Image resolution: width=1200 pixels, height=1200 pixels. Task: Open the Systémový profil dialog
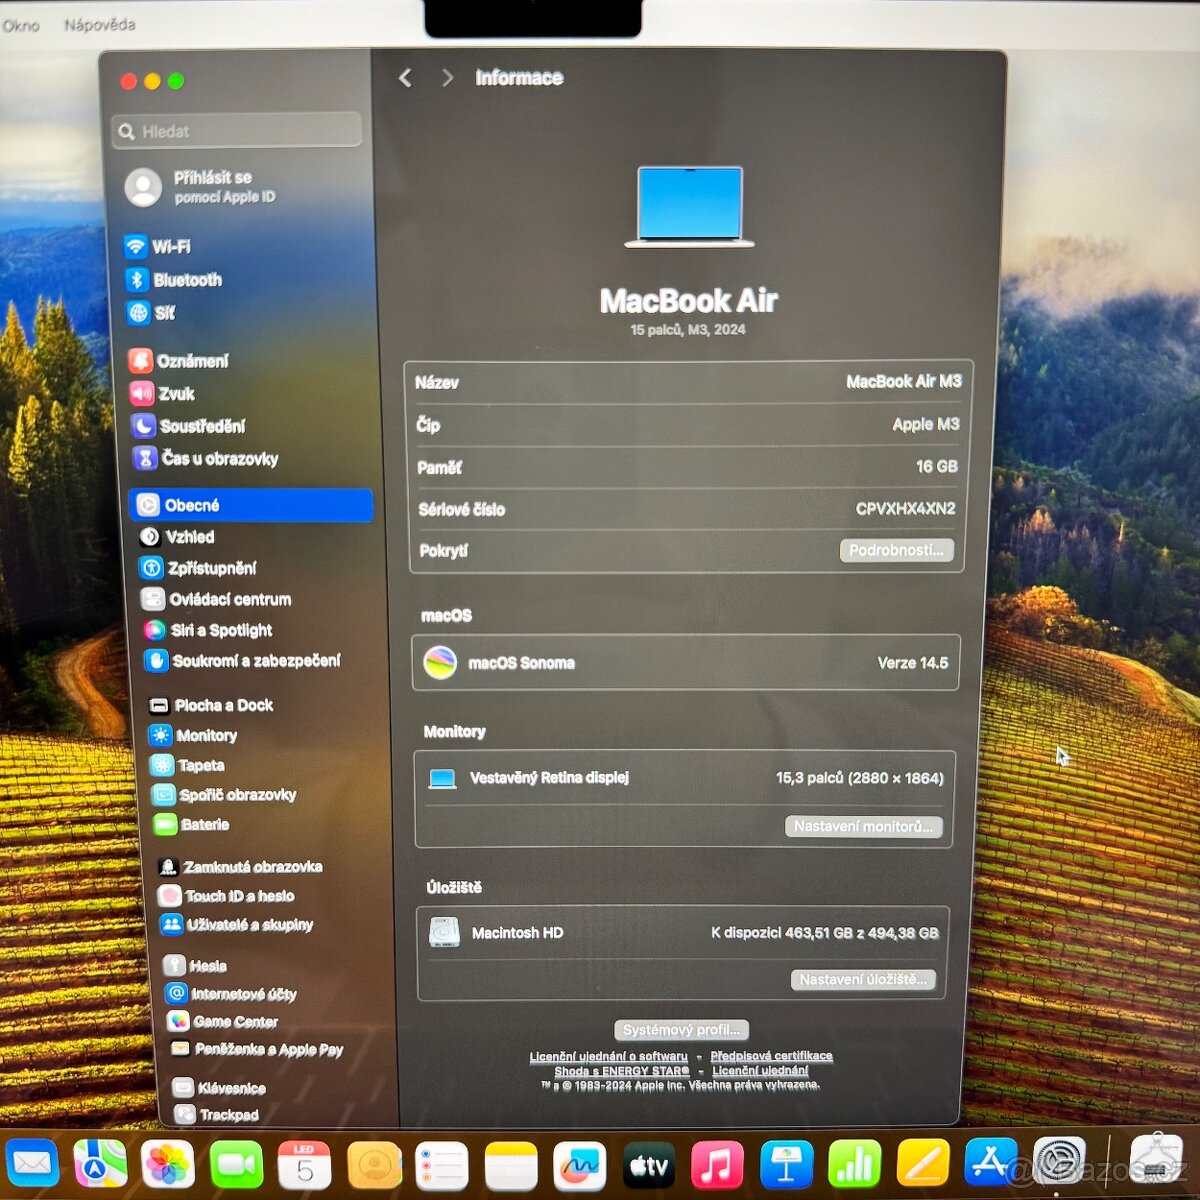click(680, 1030)
